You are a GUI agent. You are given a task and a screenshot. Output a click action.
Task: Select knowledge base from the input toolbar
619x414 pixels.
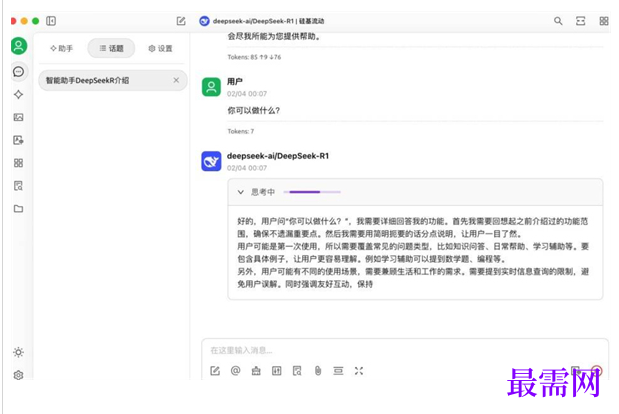coord(297,371)
